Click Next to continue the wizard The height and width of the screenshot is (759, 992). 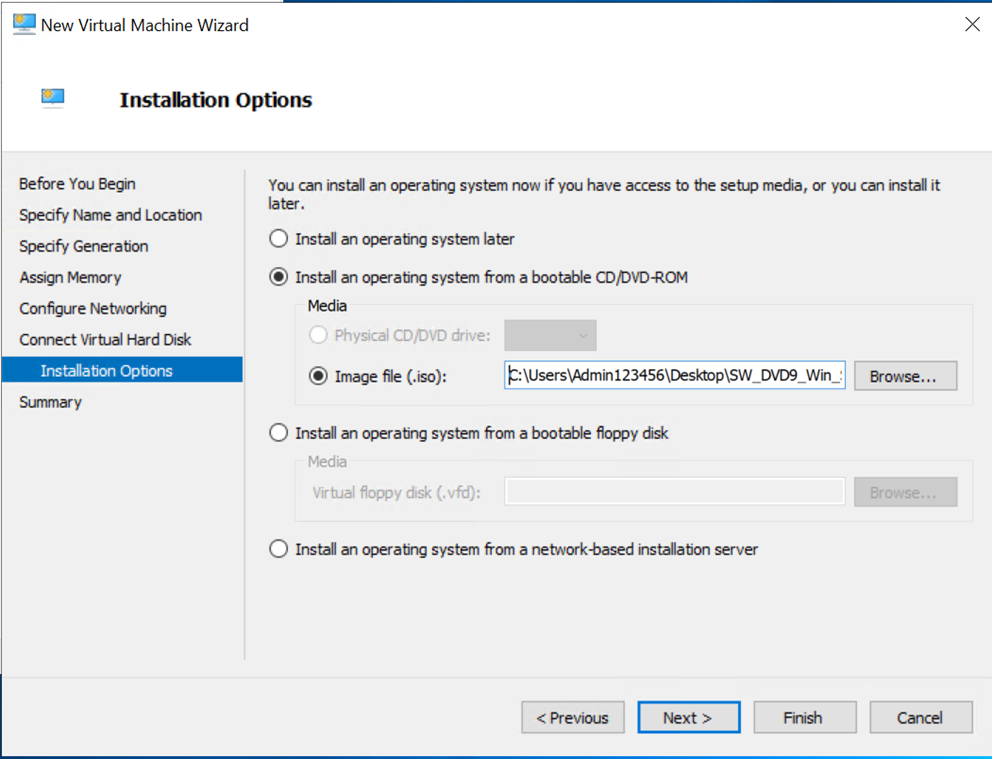point(688,717)
